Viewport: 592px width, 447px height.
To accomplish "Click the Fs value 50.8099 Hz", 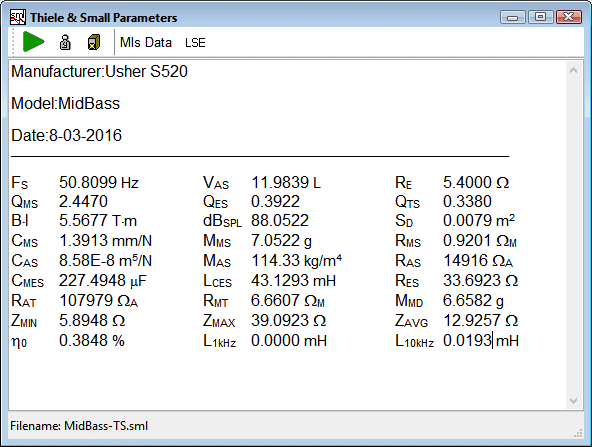I will [99, 183].
